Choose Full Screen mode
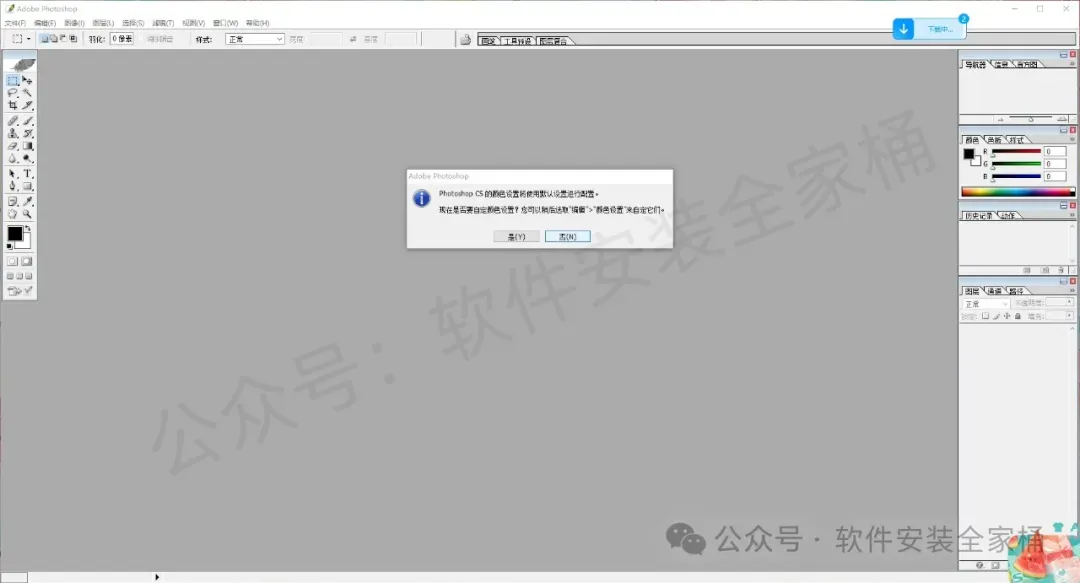Image resolution: width=1080 pixels, height=583 pixels. [x=28, y=276]
